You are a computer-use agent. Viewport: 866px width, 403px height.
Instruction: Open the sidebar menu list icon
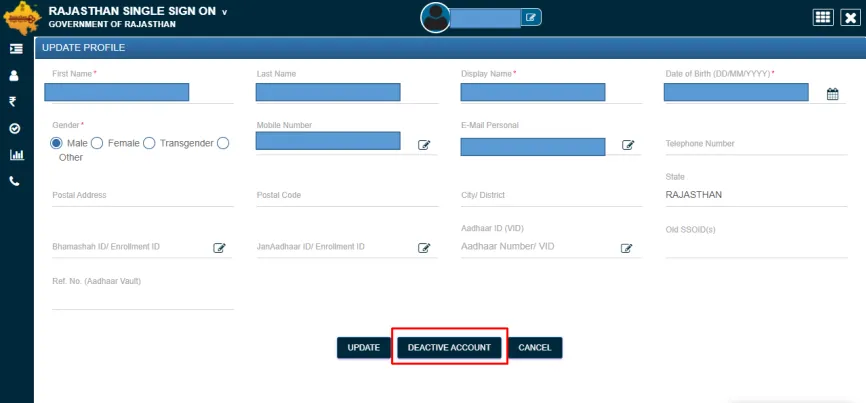(x=15, y=48)
